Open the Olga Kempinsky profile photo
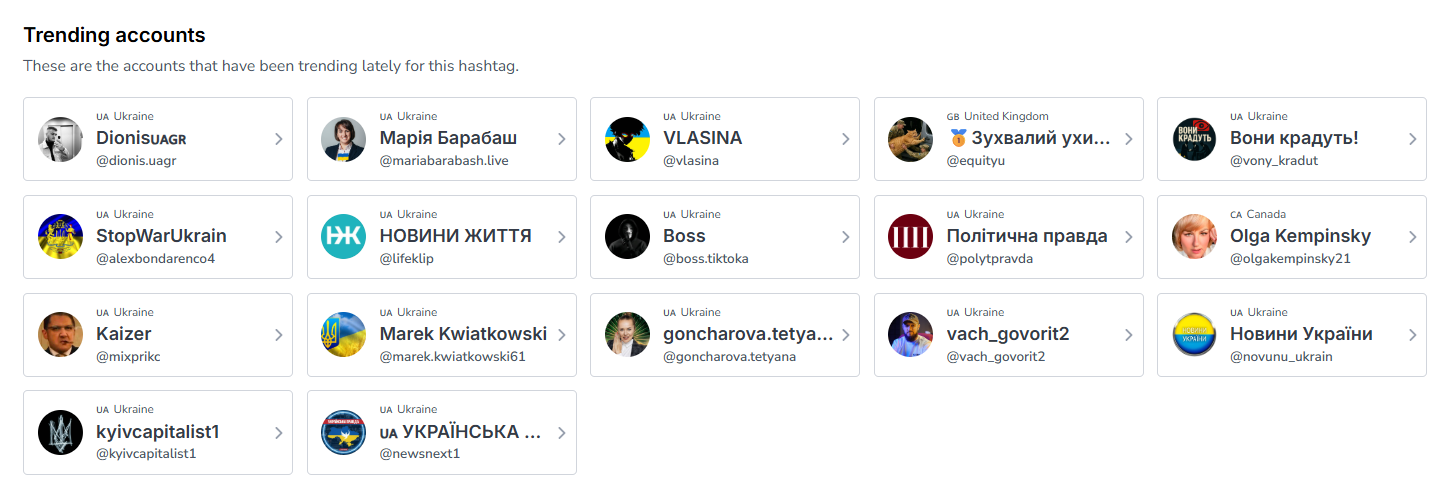Image resolution: width=1451 pixels, height=500 pixels. [1194, 237]
